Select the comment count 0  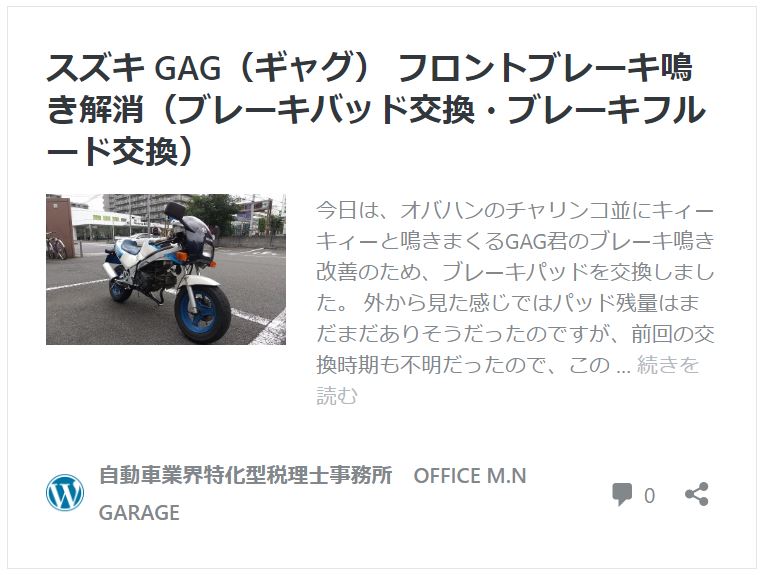(x=649, y=496)
